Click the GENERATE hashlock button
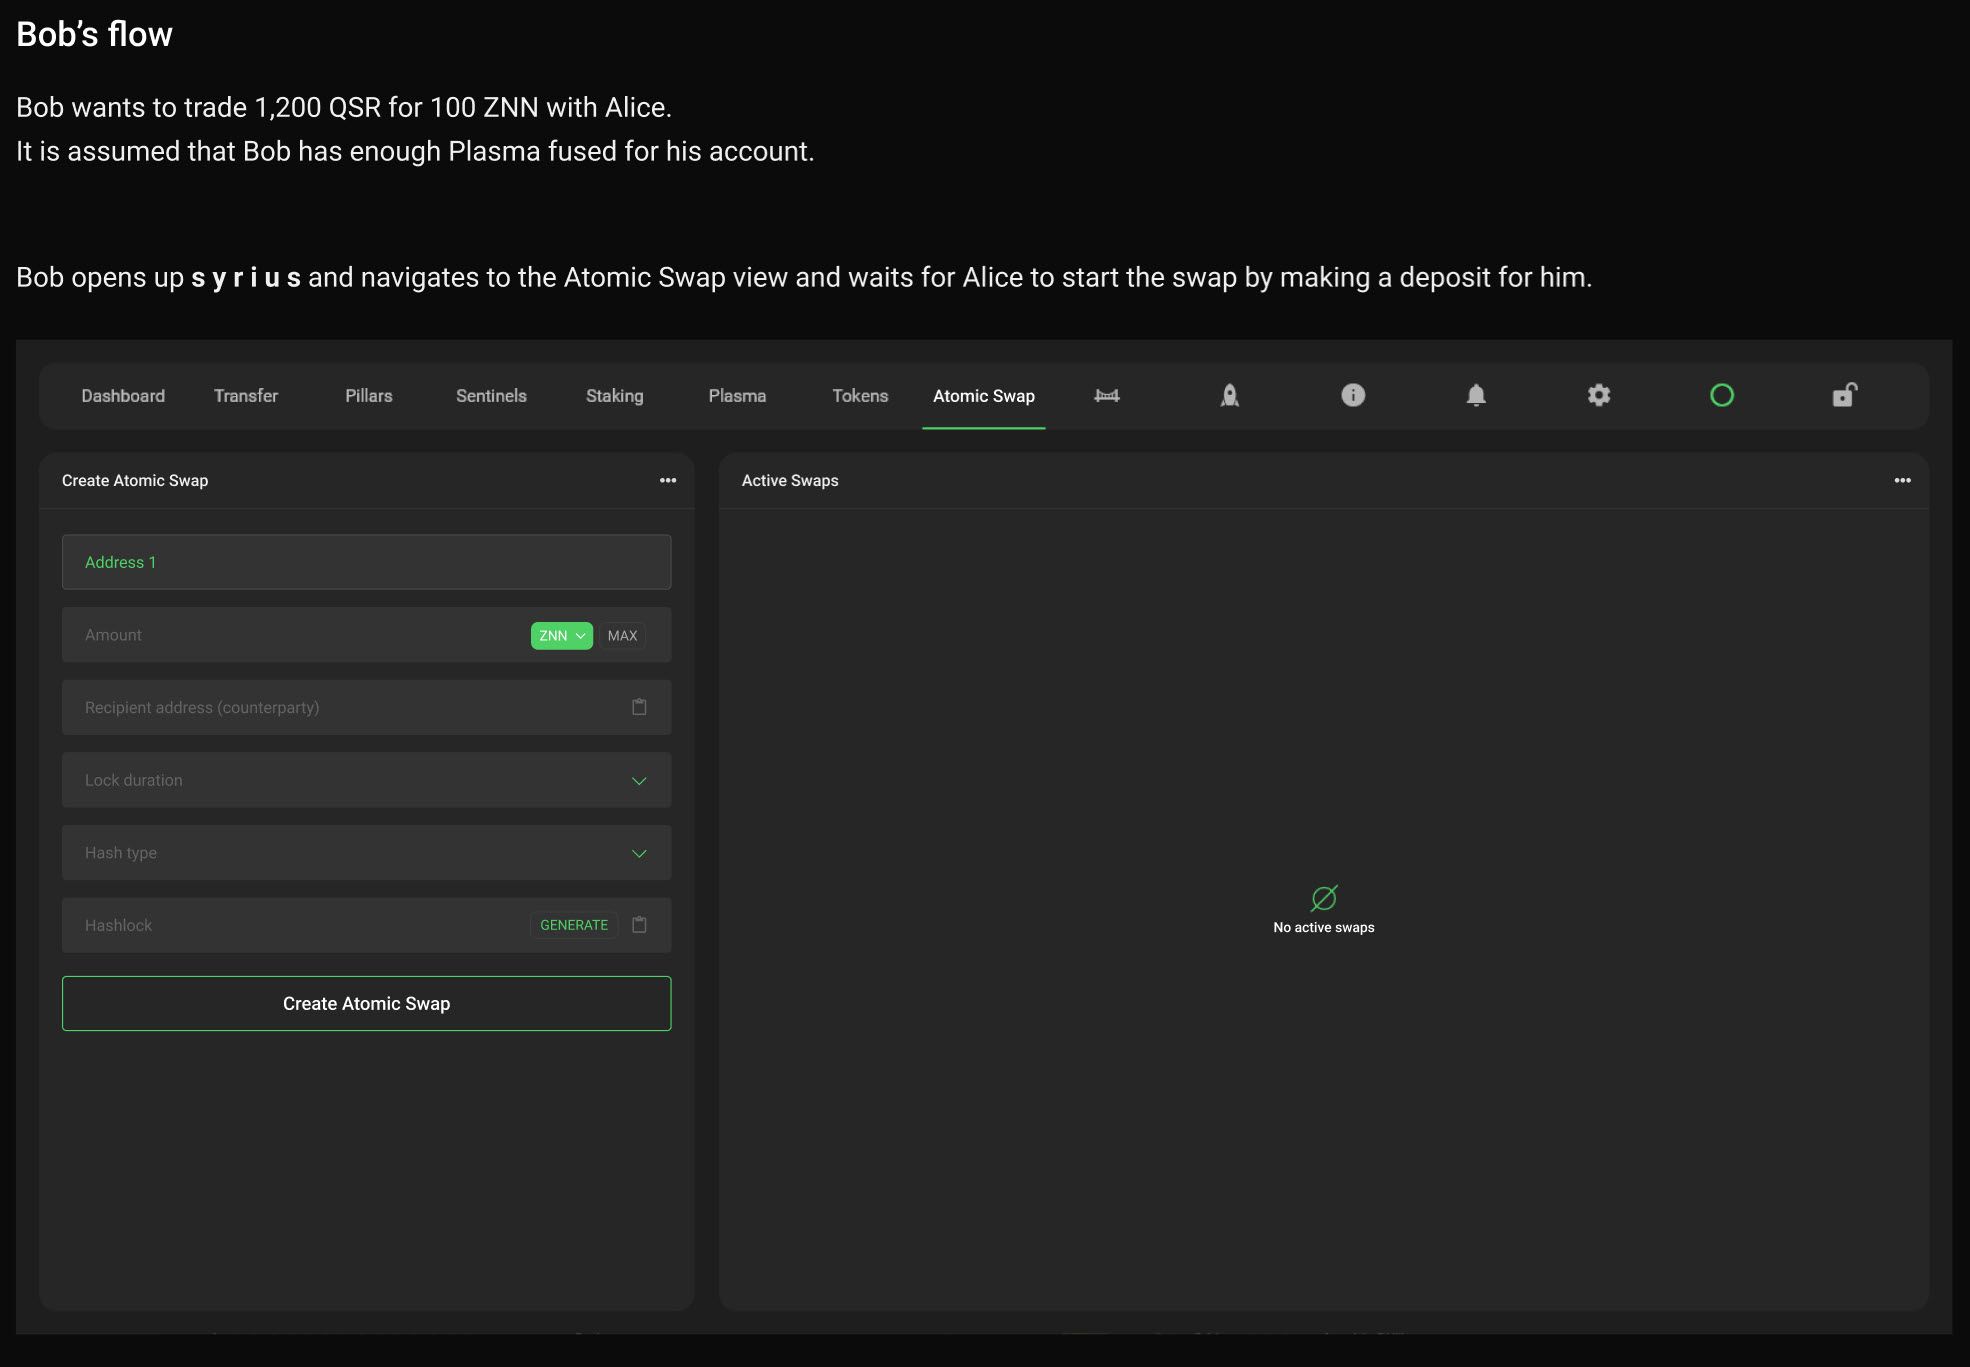 coord(574,925)
